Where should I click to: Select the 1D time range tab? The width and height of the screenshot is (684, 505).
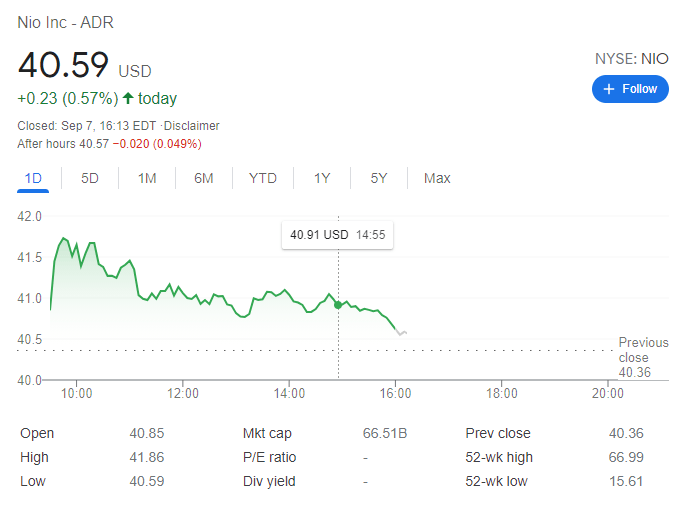point(33,178)
